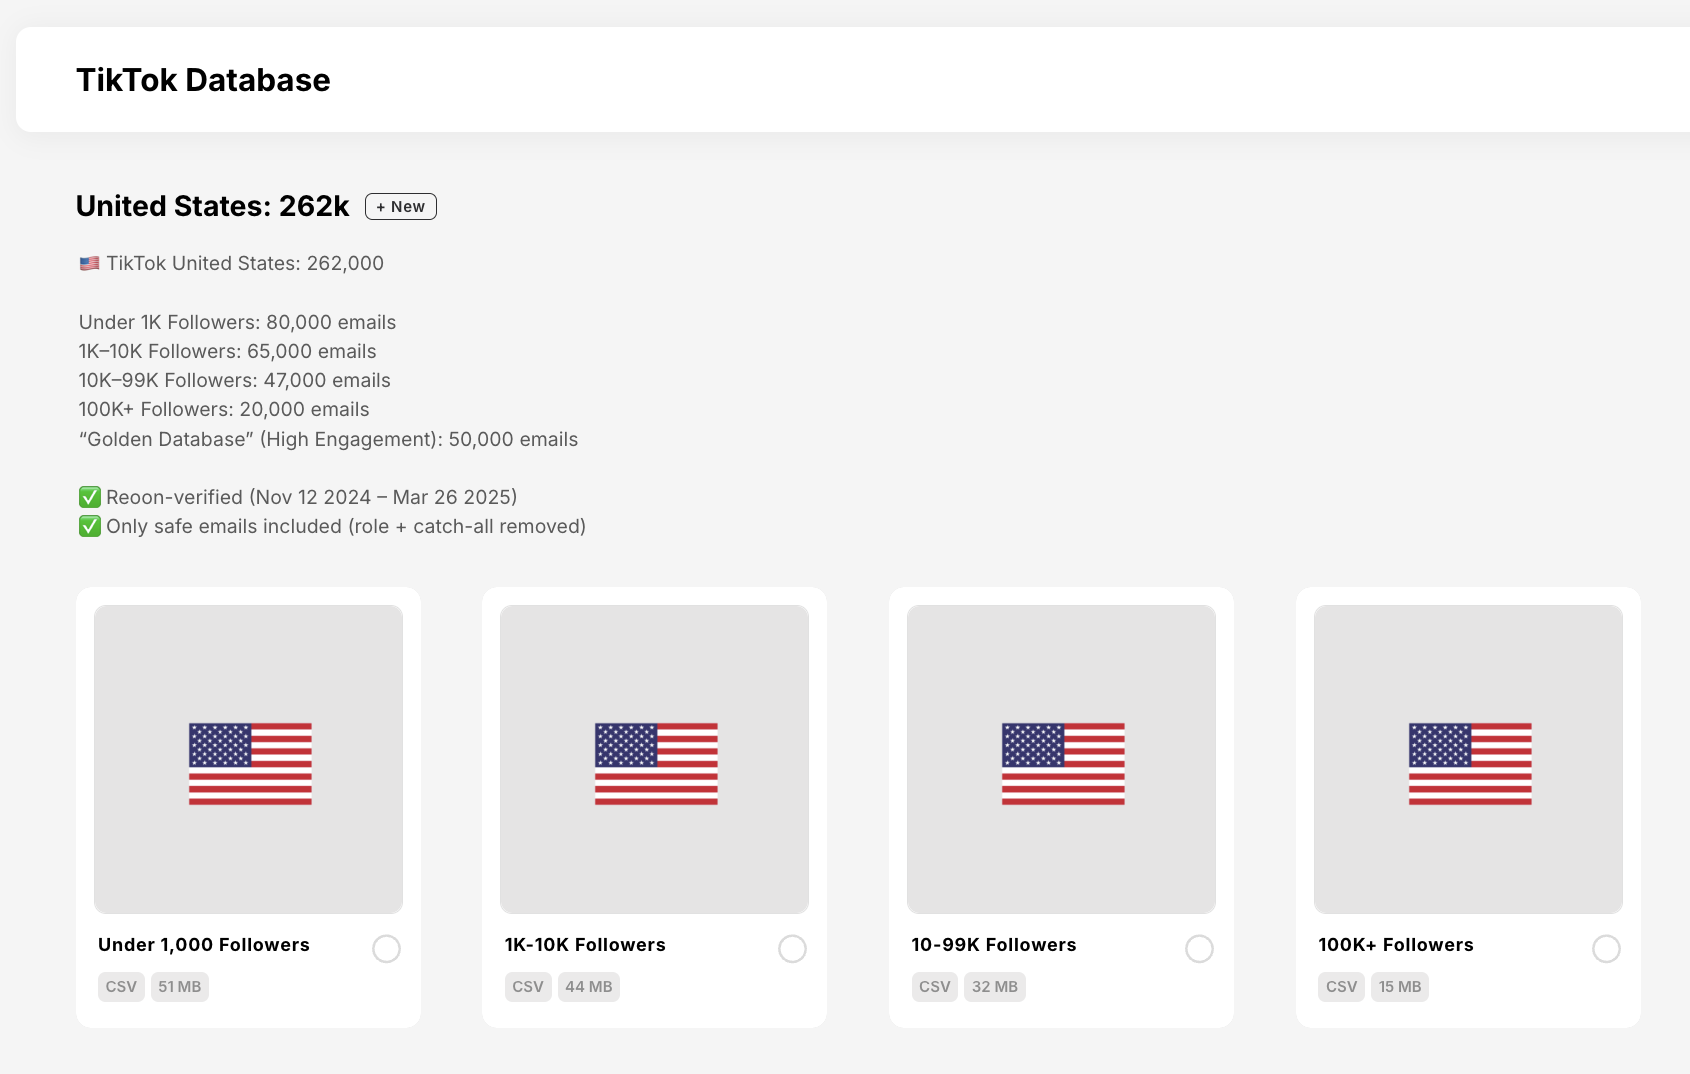
Task: Click the United States: 262k heading
Action: 213,206
